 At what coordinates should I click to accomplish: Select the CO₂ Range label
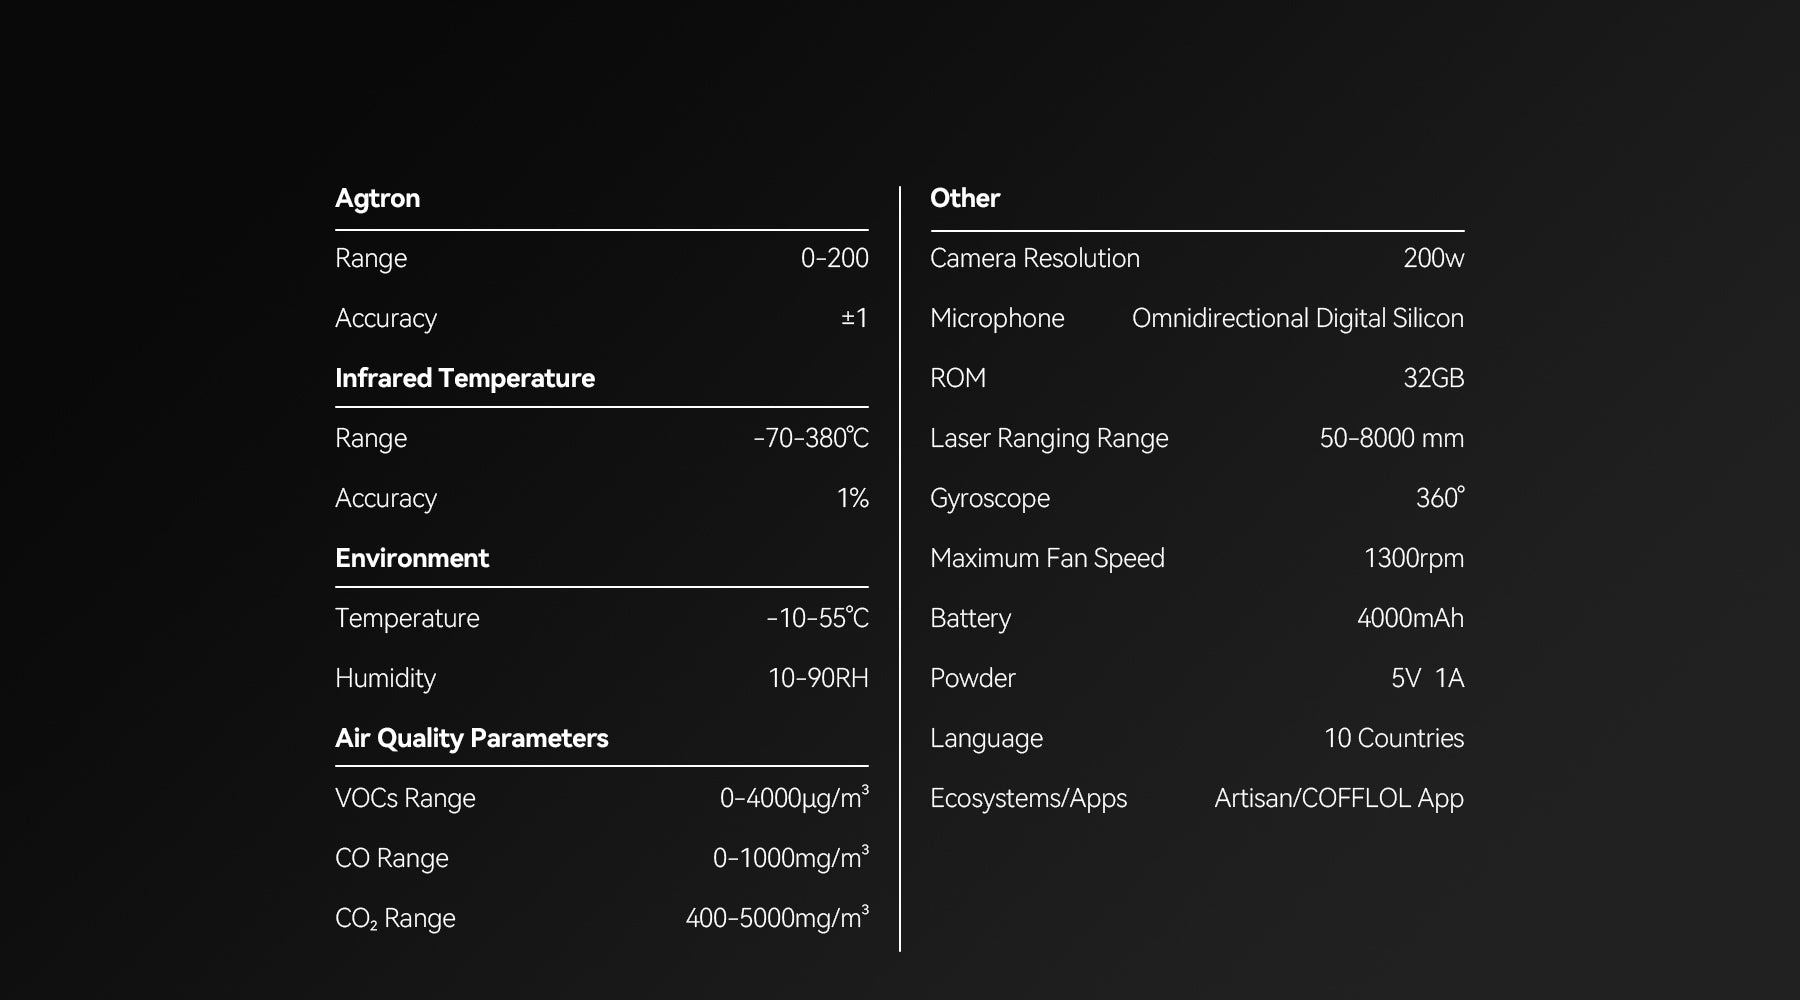[395, 918]
